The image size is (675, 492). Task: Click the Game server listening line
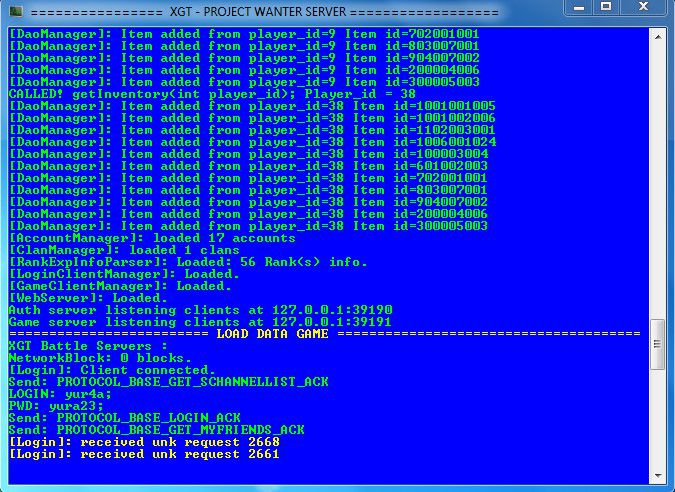pos(200,322)
